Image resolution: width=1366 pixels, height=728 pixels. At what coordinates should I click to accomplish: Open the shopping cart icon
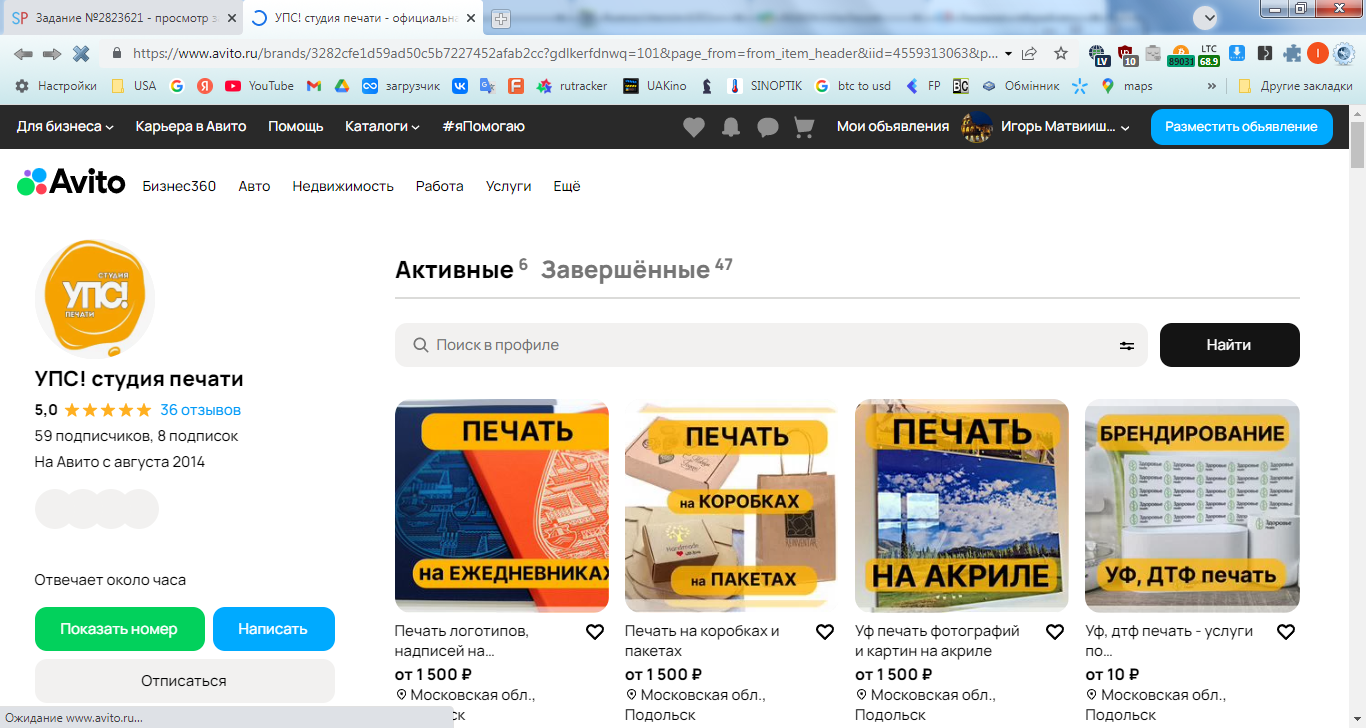tap(804, 127)
